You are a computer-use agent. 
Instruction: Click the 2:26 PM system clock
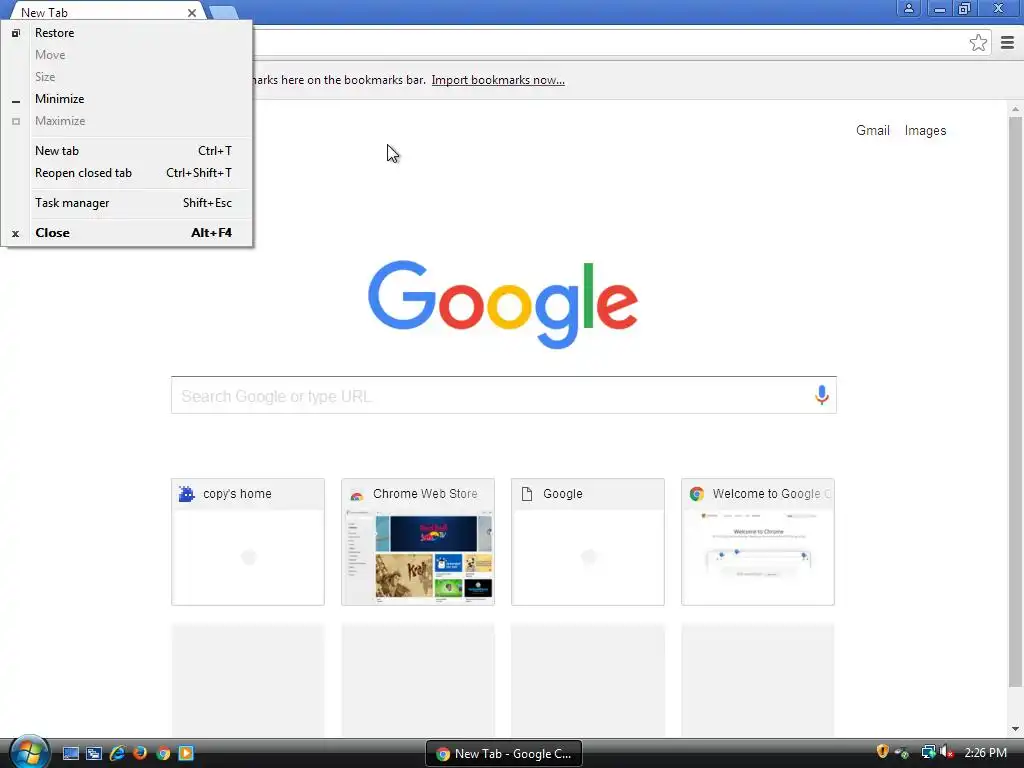click(985, 753)
